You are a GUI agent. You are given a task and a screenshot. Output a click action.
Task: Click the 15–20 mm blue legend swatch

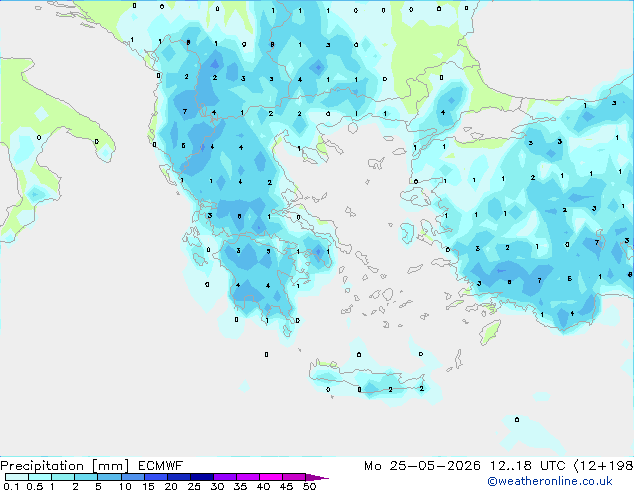click(x=156, y=477)
